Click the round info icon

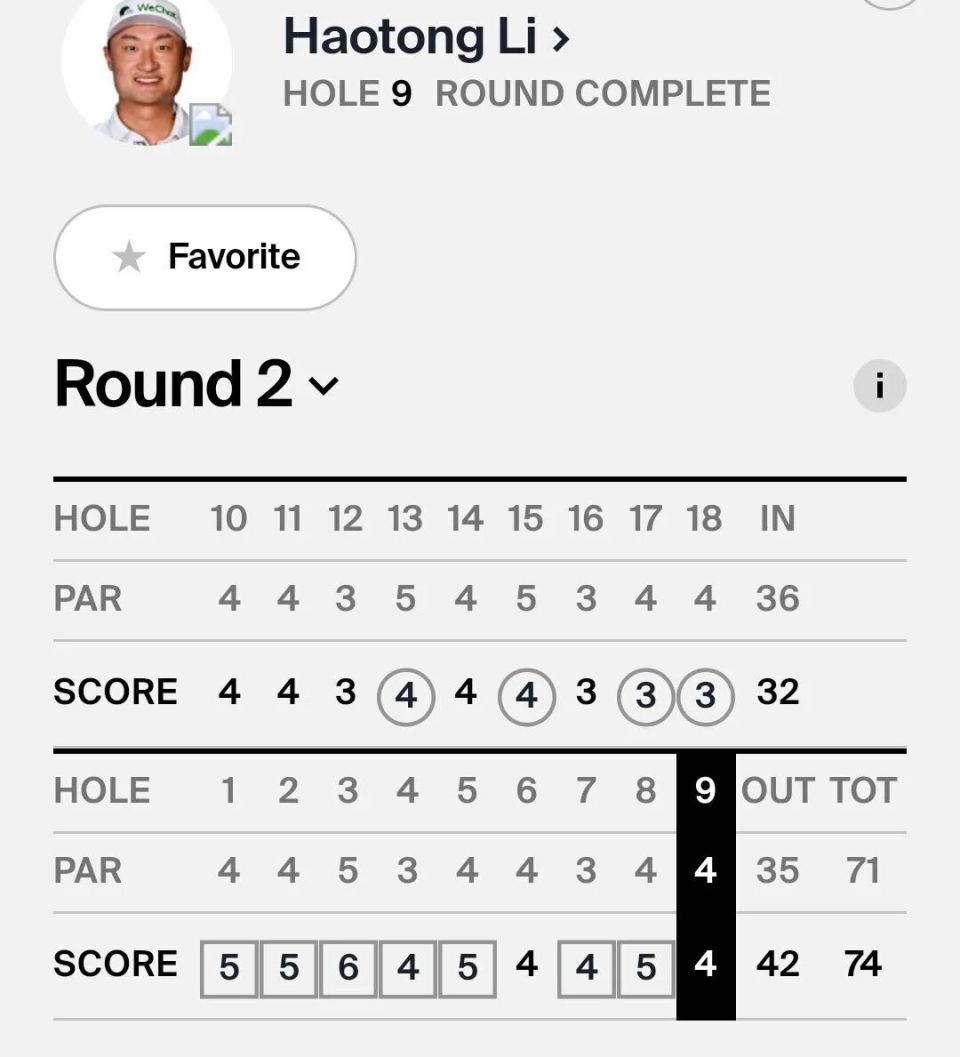click(x=879, y=386)
